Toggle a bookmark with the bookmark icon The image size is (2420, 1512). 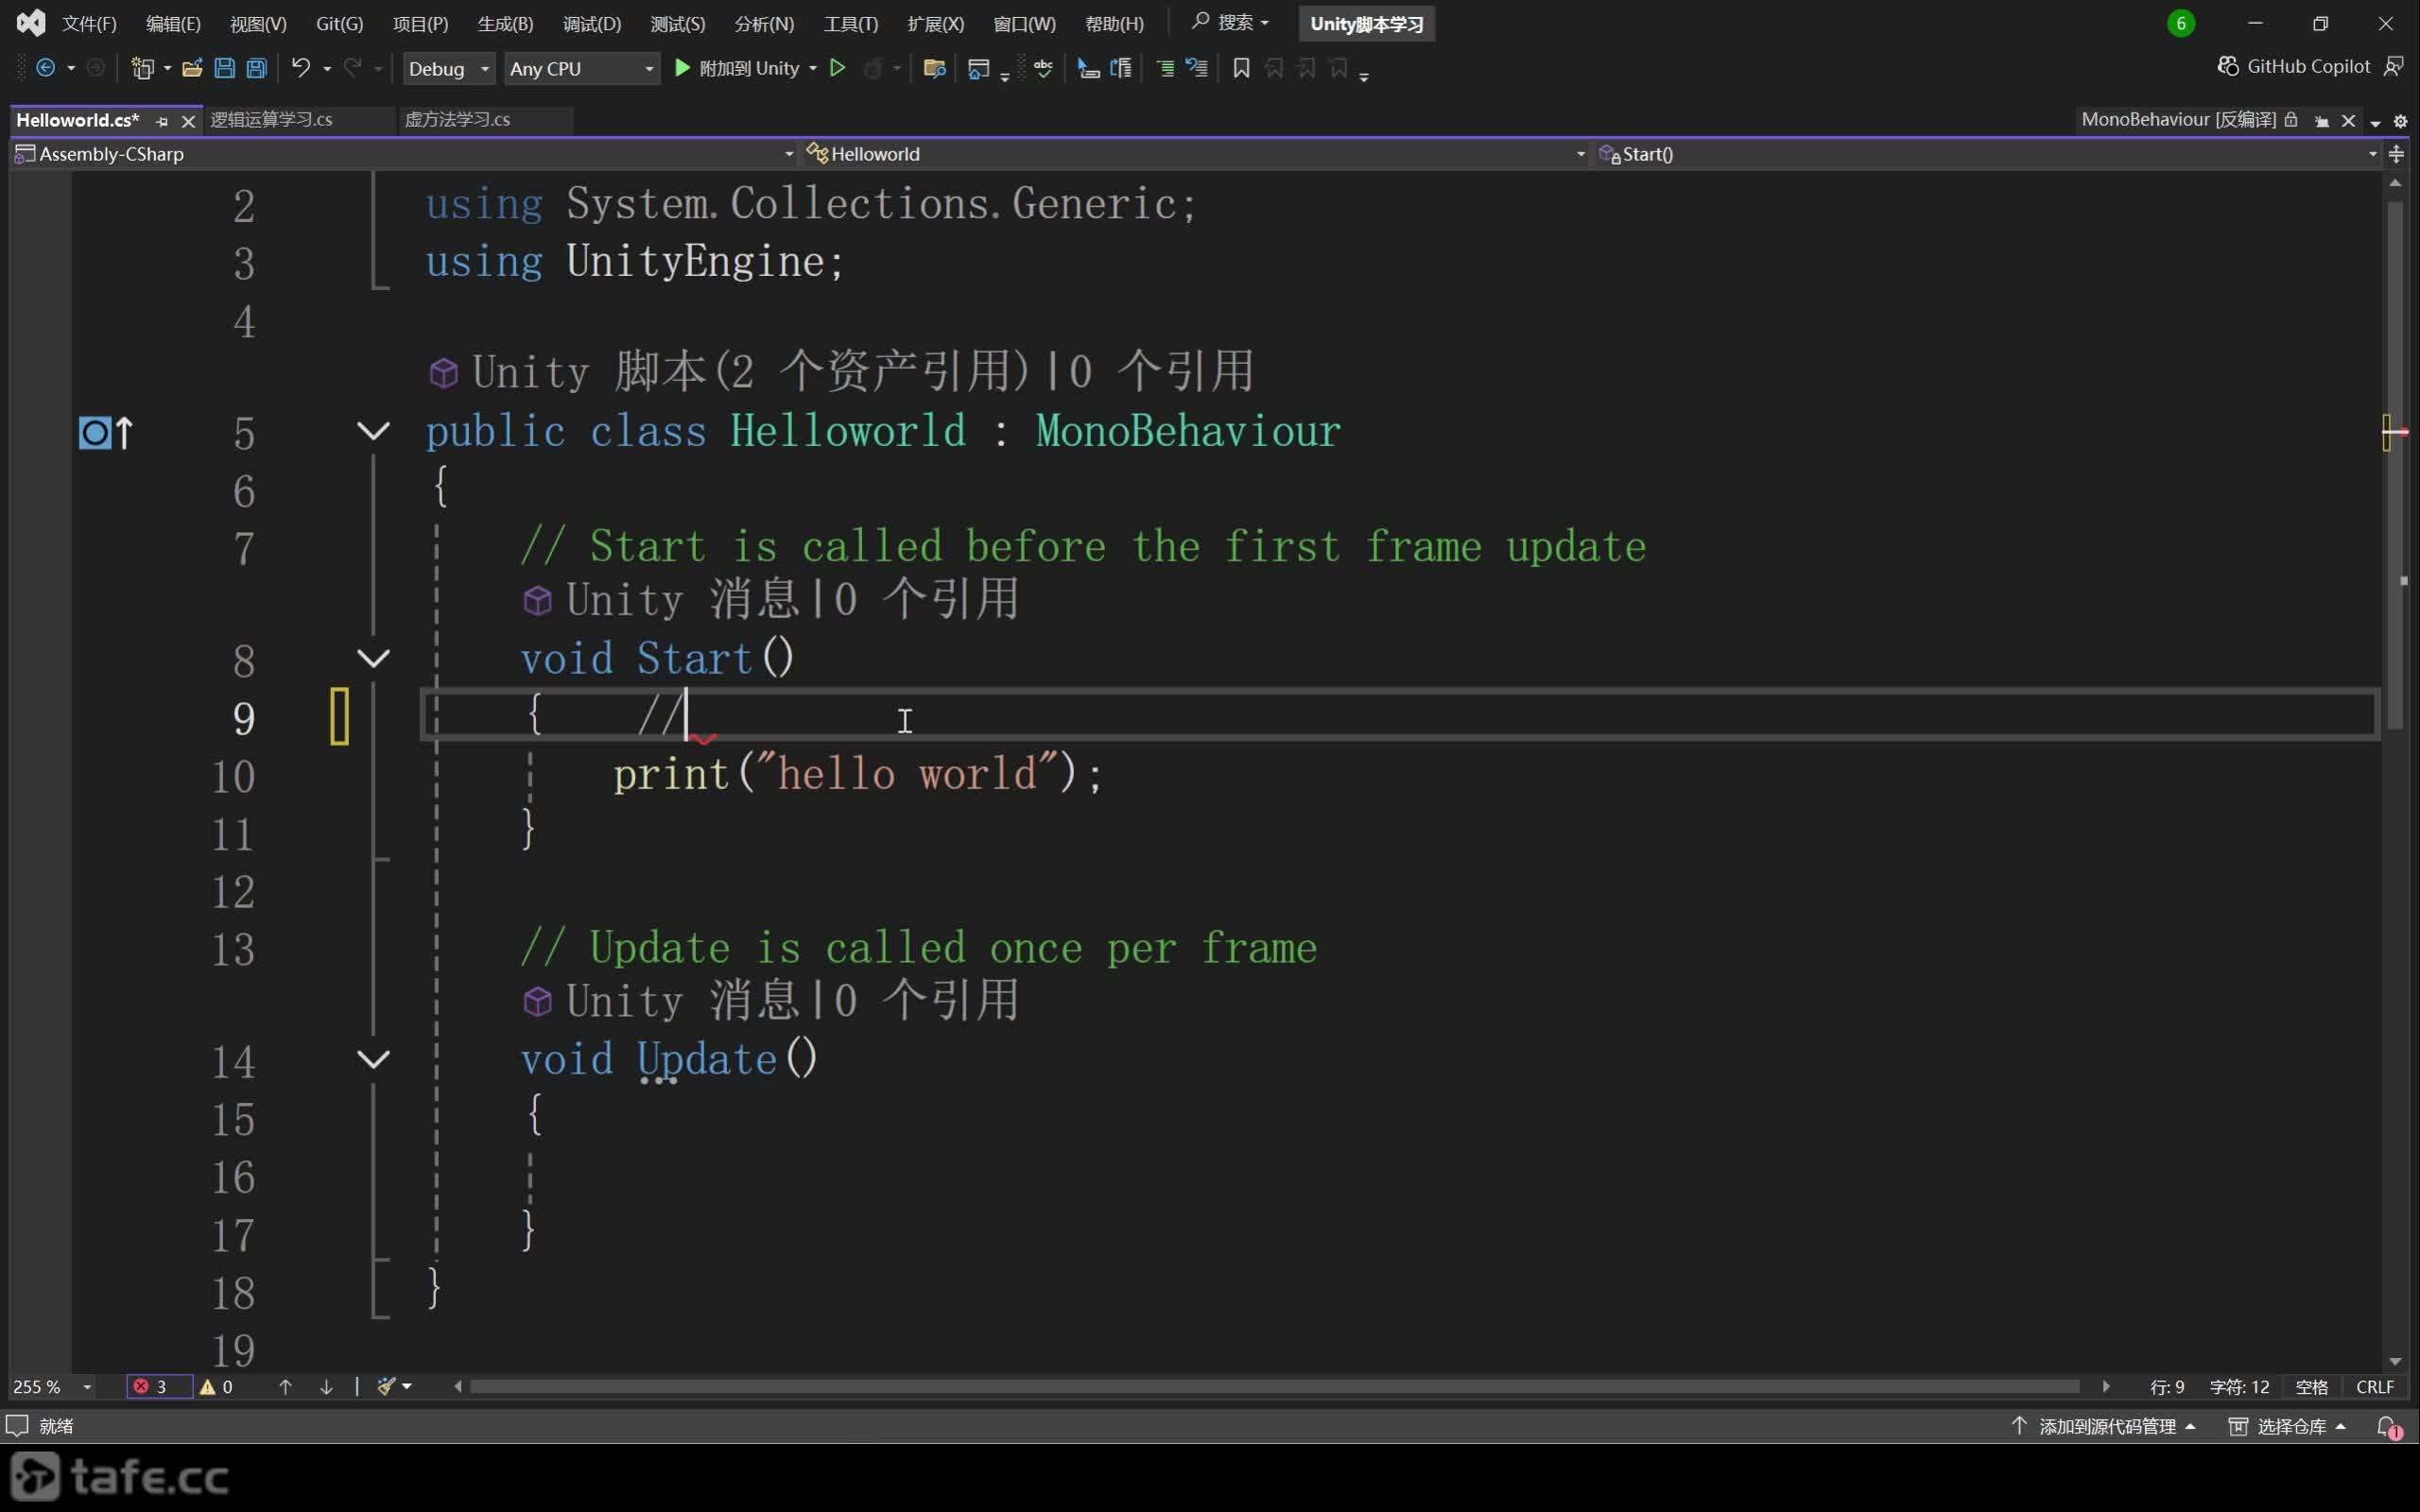(1241, 68)
